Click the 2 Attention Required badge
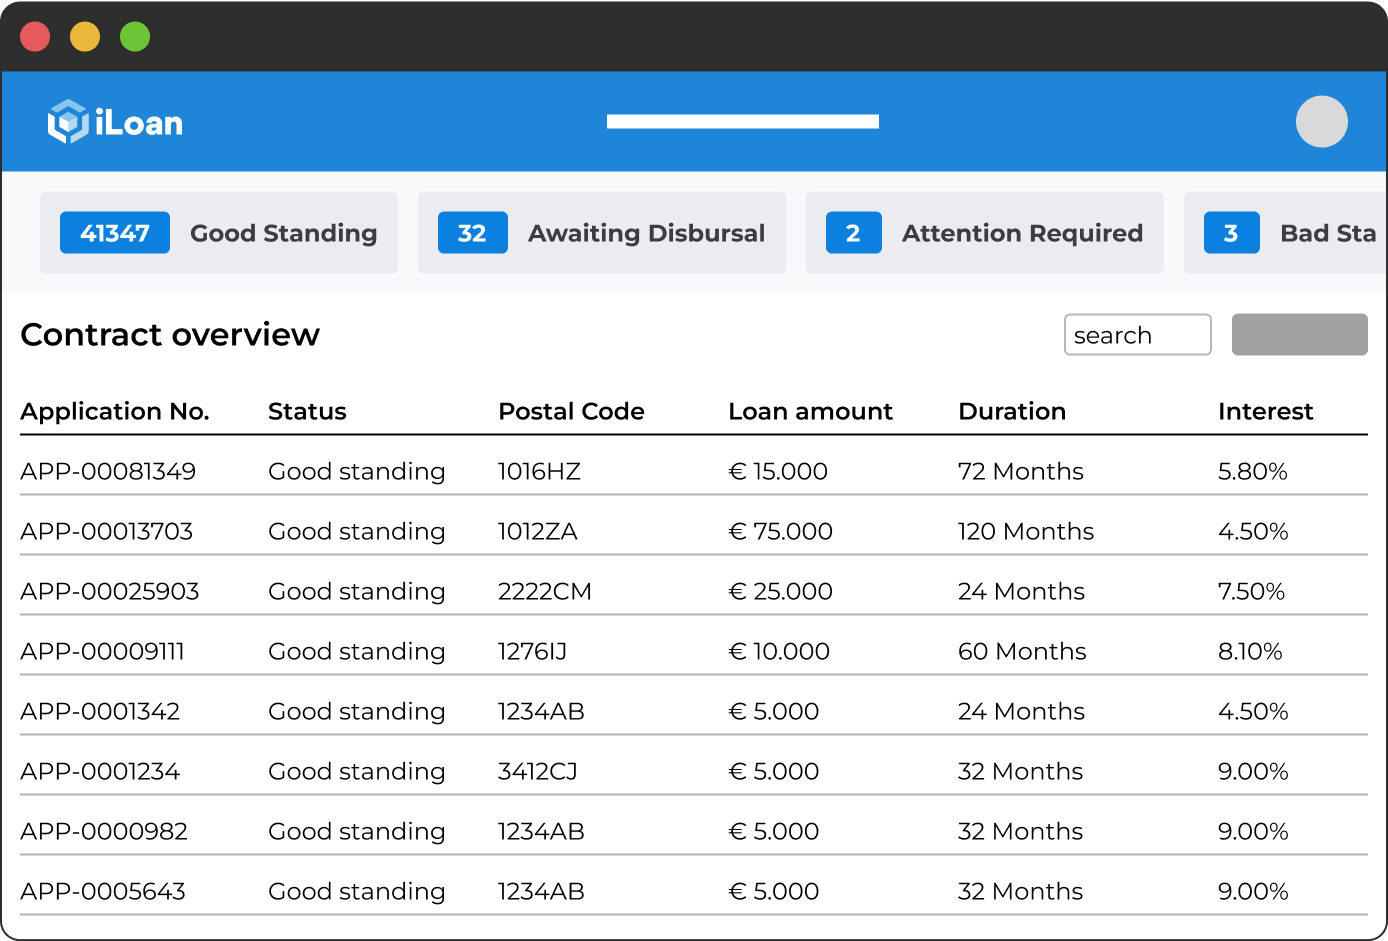This screenshot has width=1388, height=941. pos(853,232)
